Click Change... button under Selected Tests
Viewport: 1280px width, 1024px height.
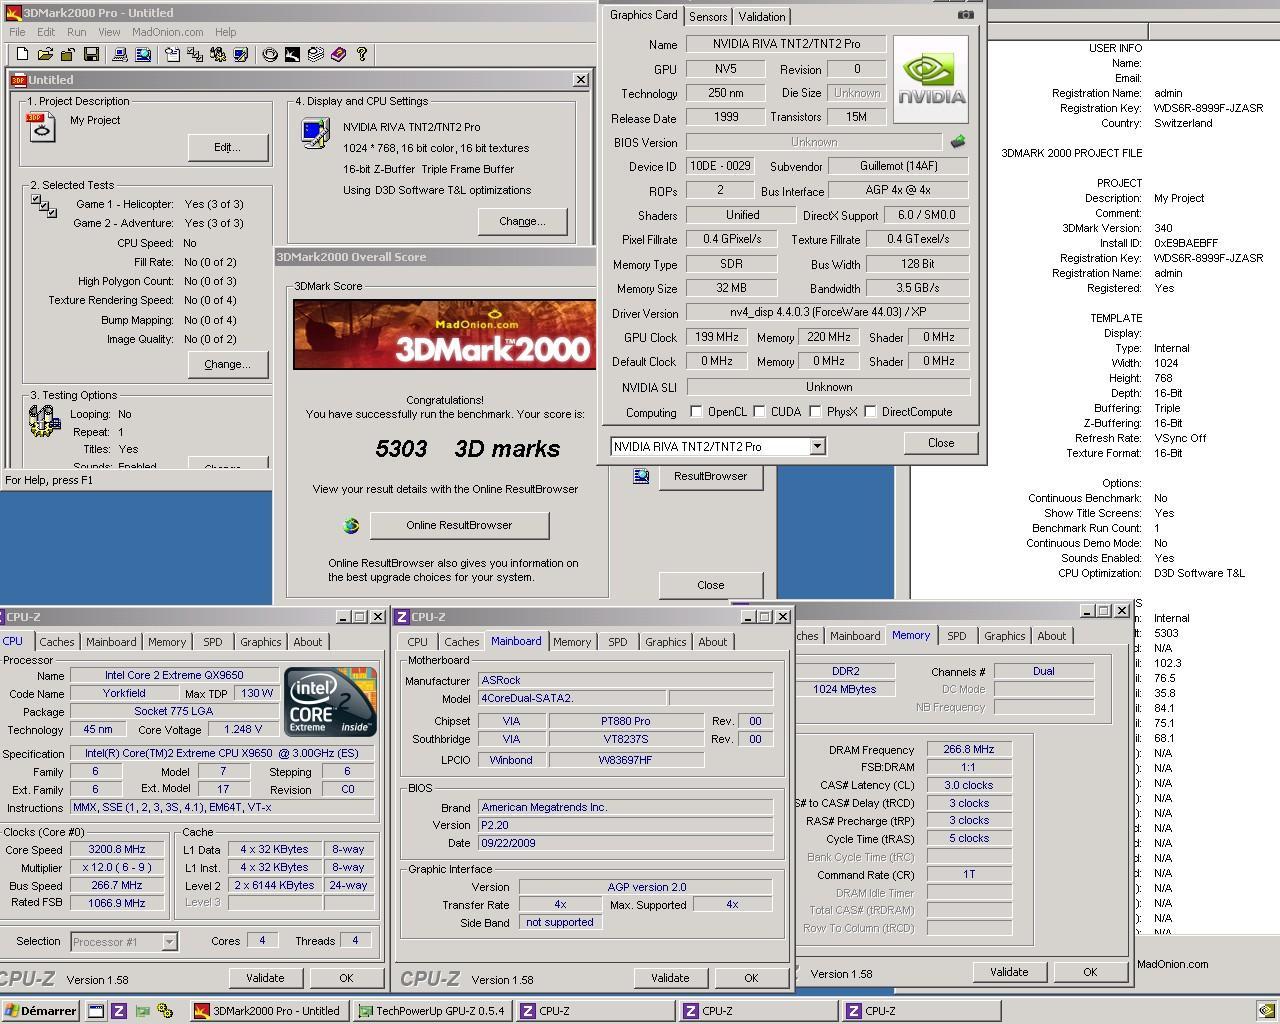click(x=228, y=364)
